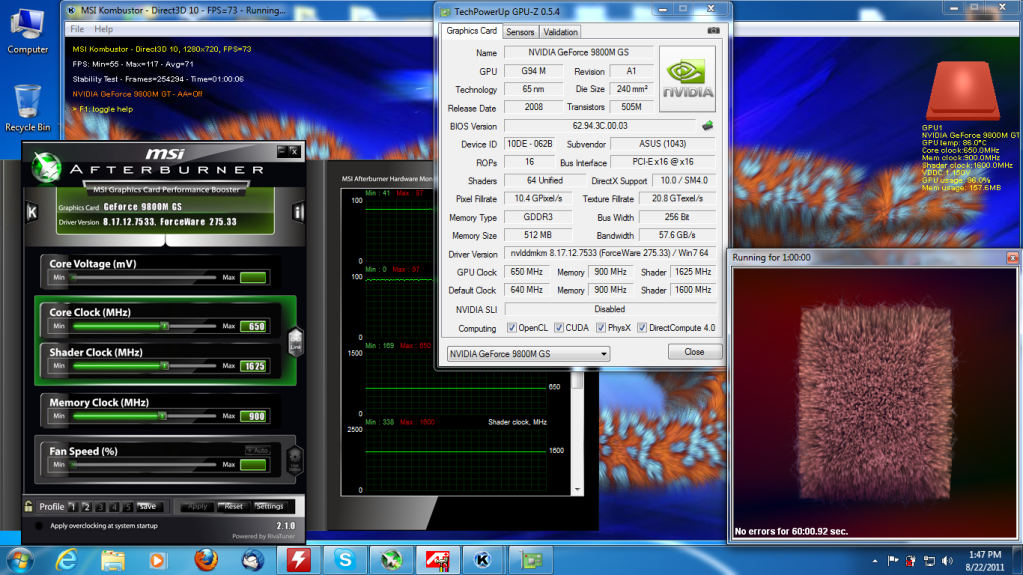Click the Afterburner profile save button

[x=148, y=506]
